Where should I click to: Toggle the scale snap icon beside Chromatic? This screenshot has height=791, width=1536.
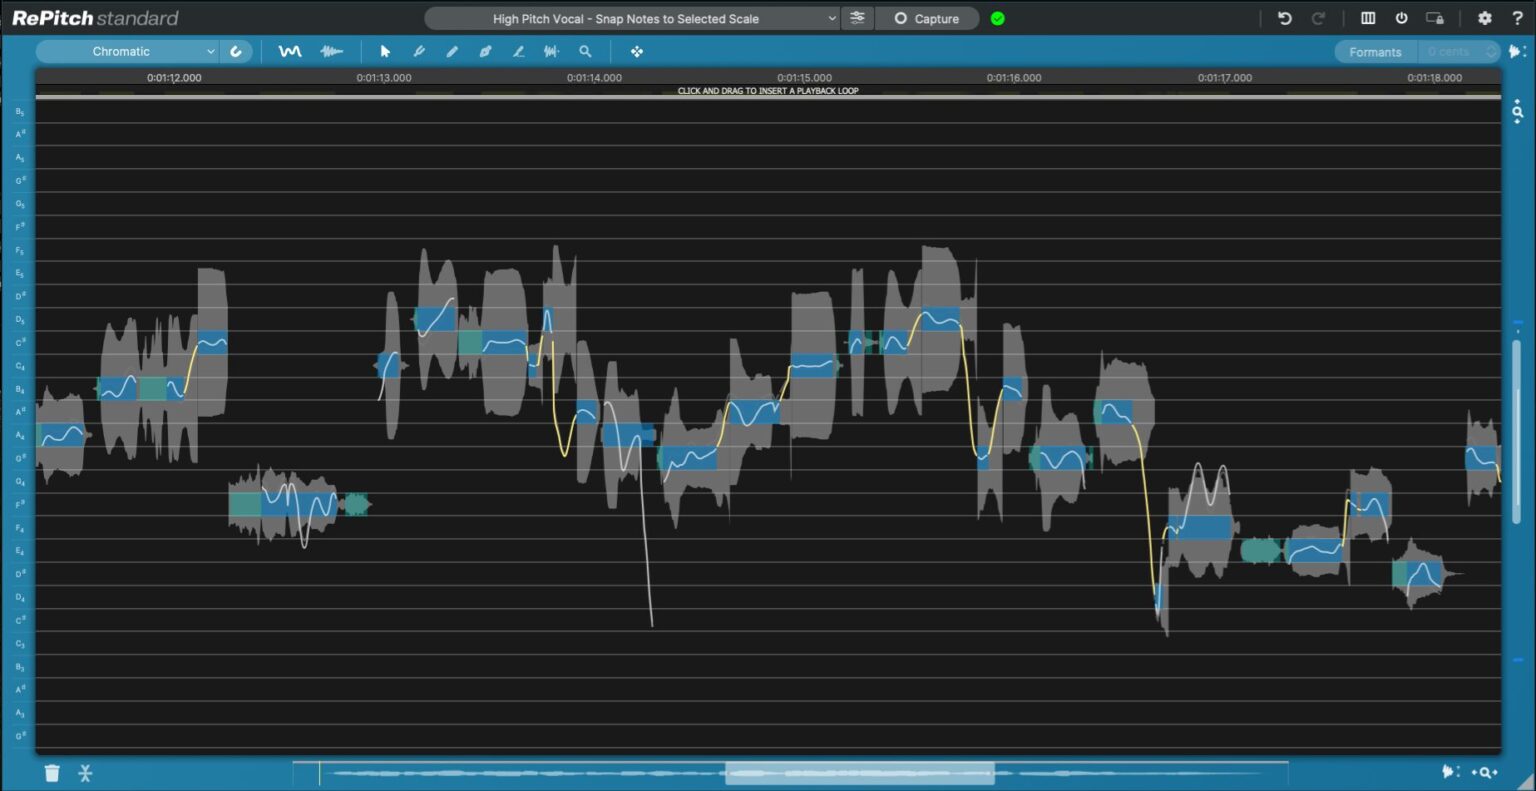coord(236,51)
